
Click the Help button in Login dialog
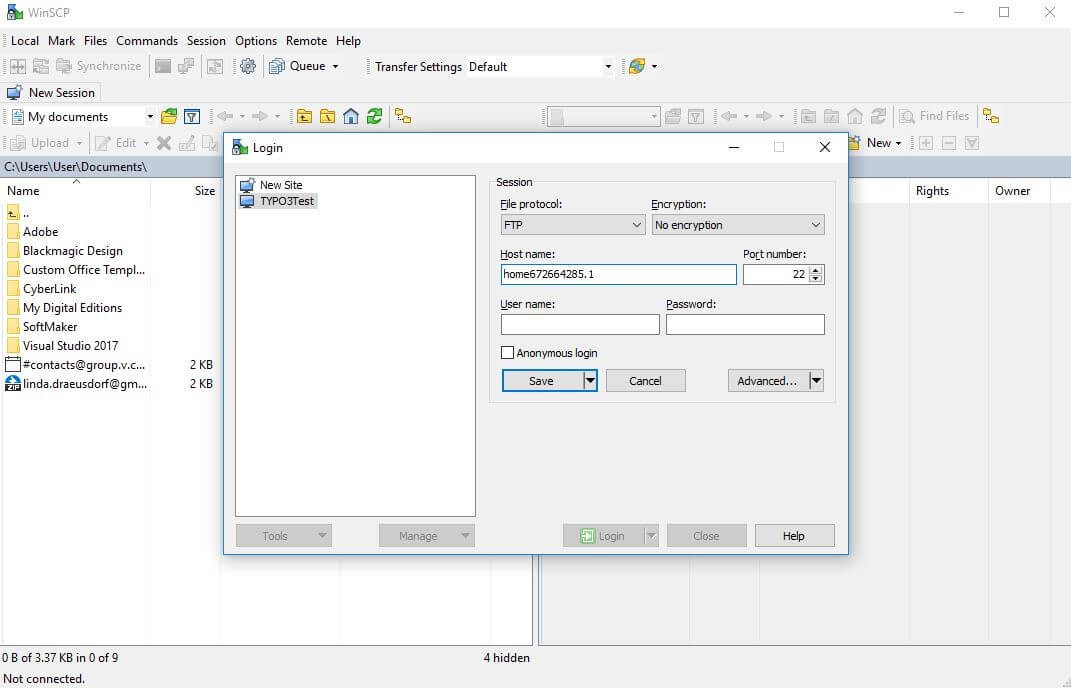(x=794, y=536)
